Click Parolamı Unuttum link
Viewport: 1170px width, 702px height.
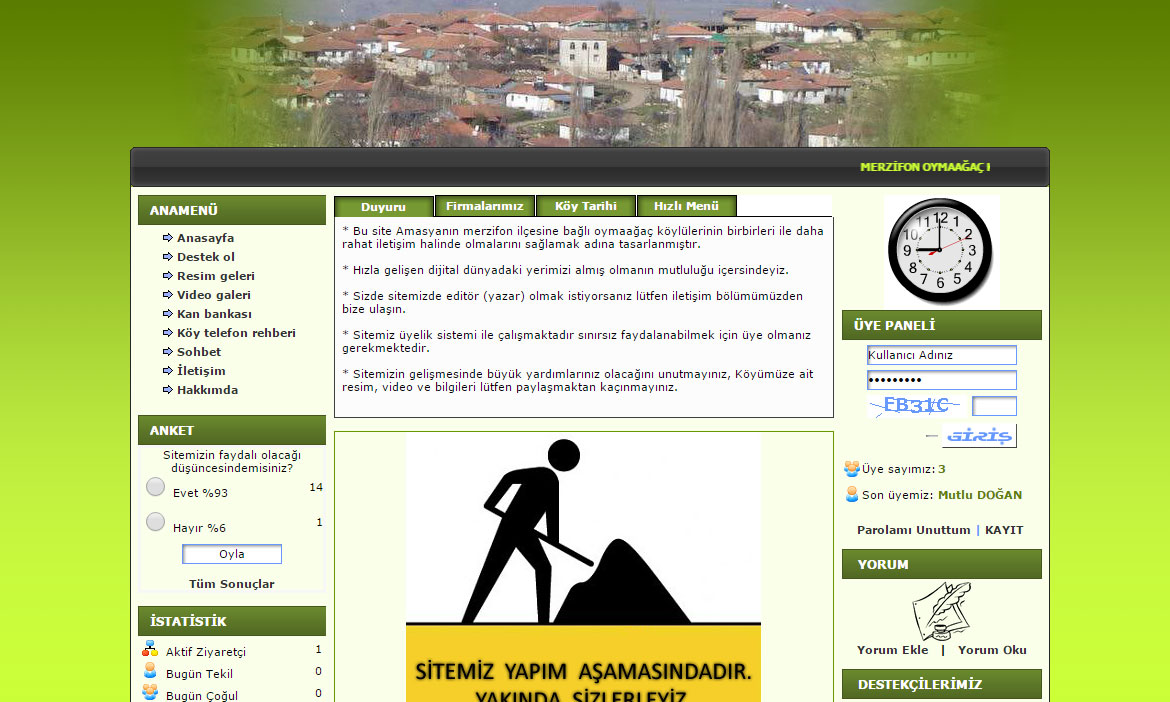click(x=913, y=530)
